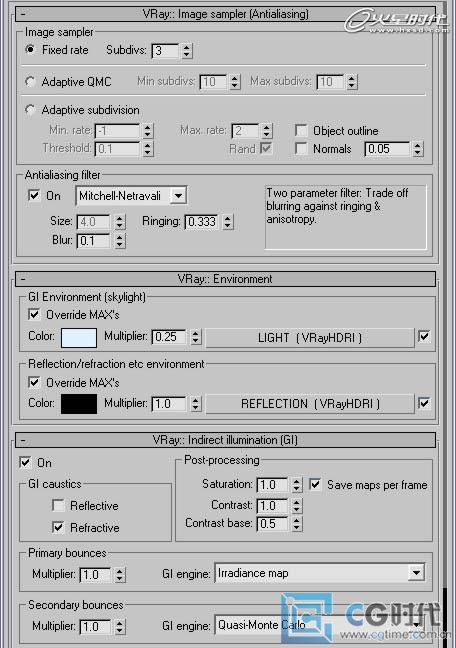The height and width of the screenshot is (648, 456).
Task: Choose the Adaptive subdivision sampler option
Action: (30, 110)
